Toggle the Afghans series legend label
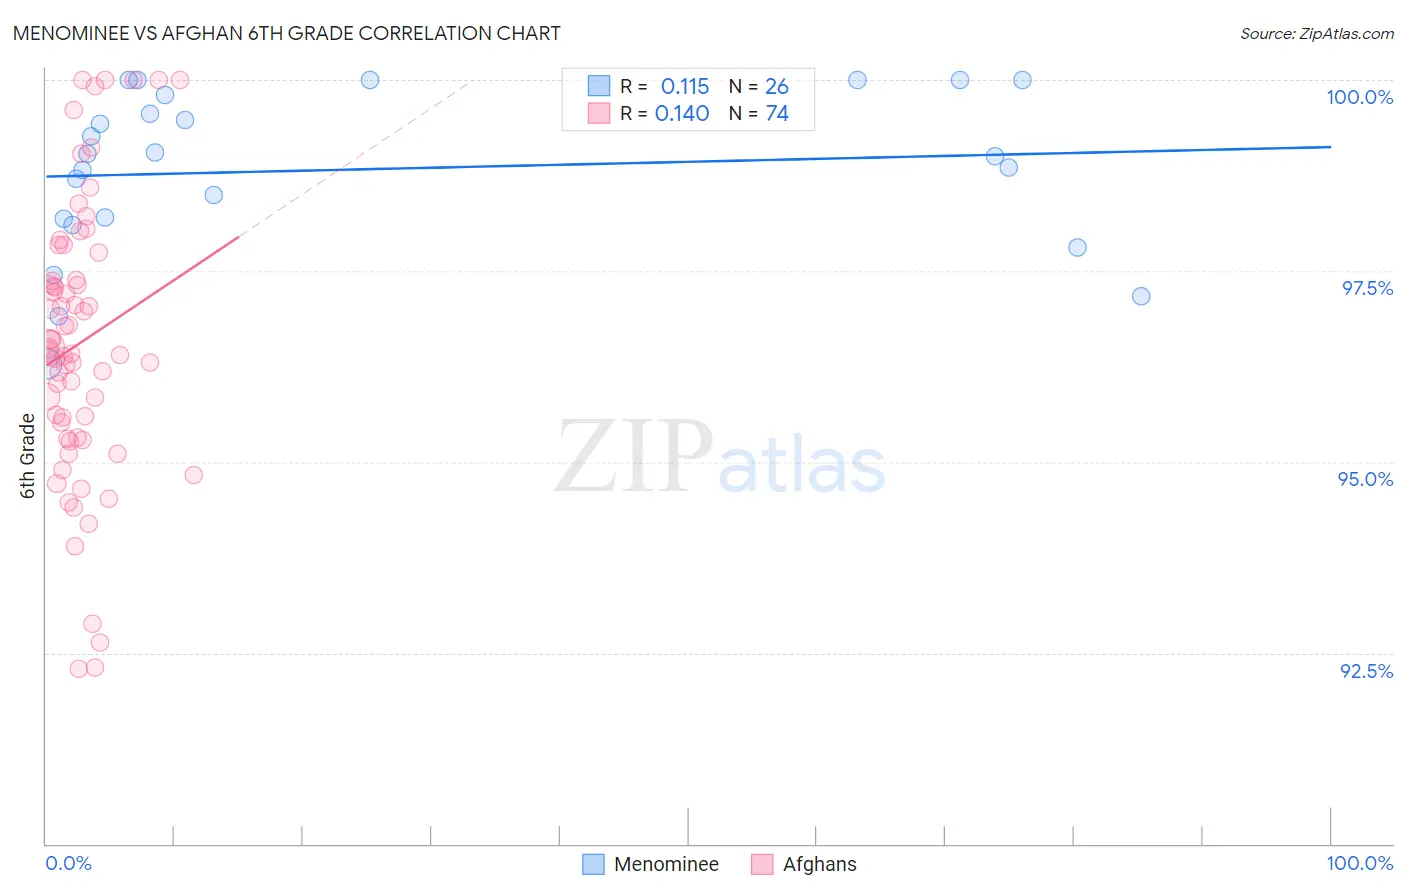The width and height of the screenshot is (1406, 892). tap(819, 864)
